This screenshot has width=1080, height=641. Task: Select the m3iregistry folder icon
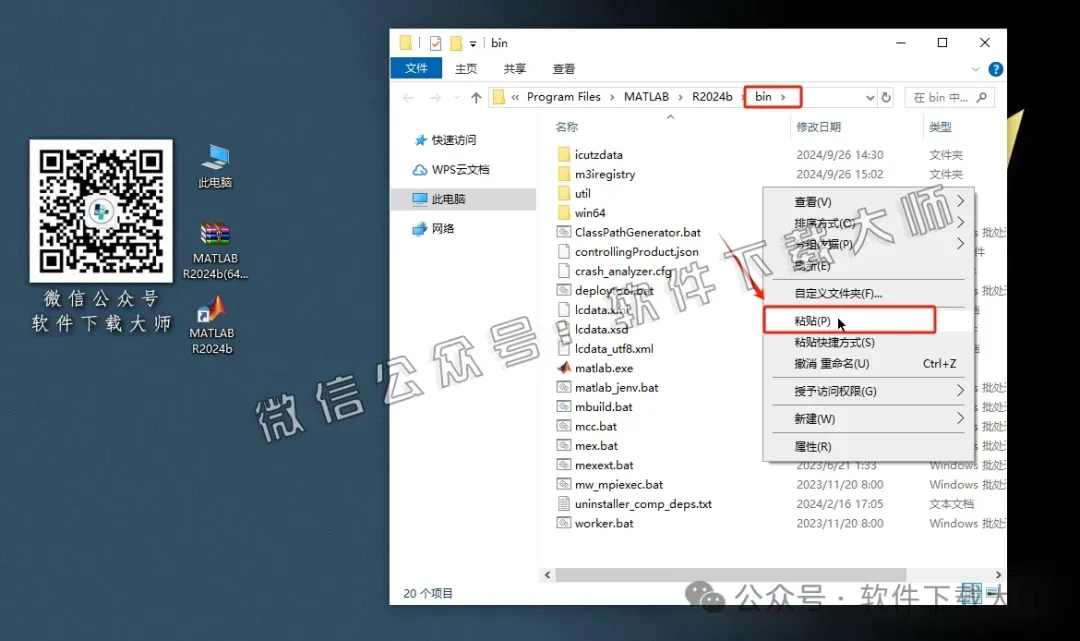pyautogui.click(x=564, y=174)
